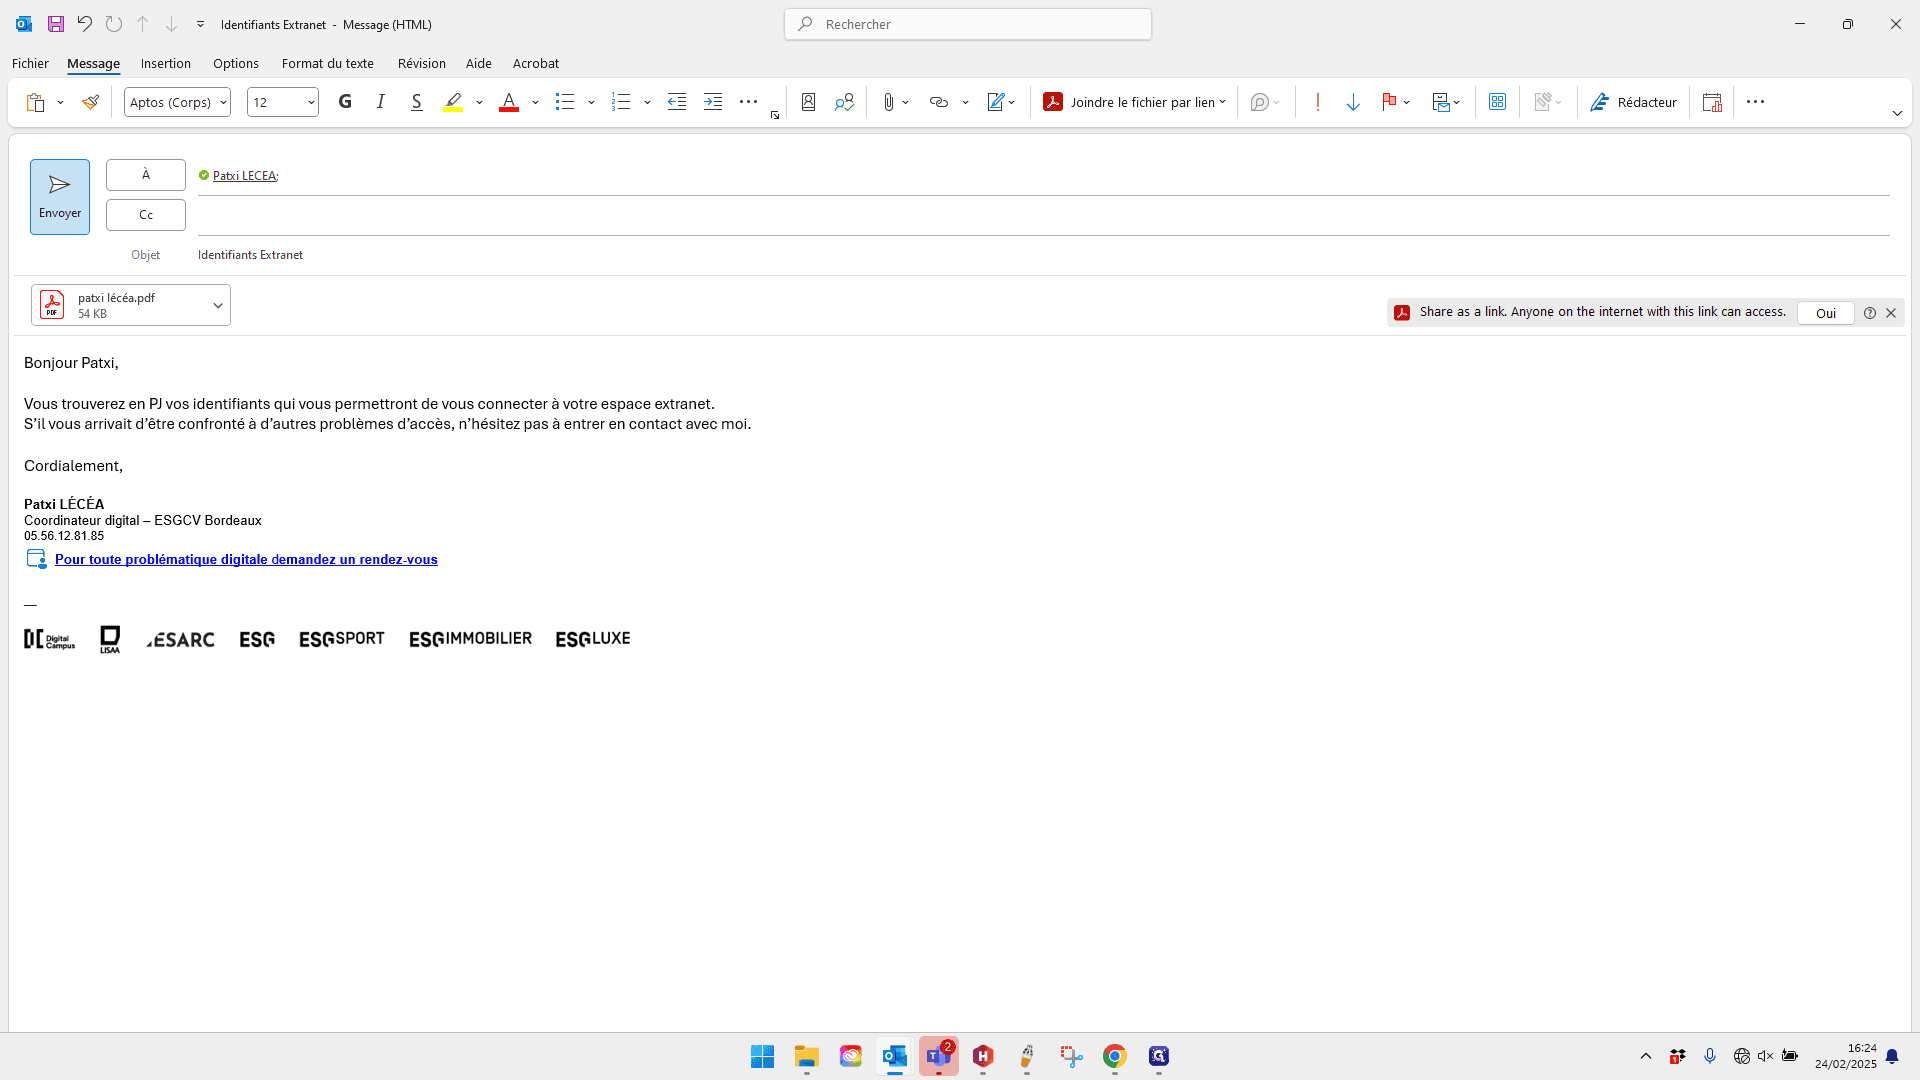Apply red font color
Viewport: 1920px width, 1080px height.
509,102
